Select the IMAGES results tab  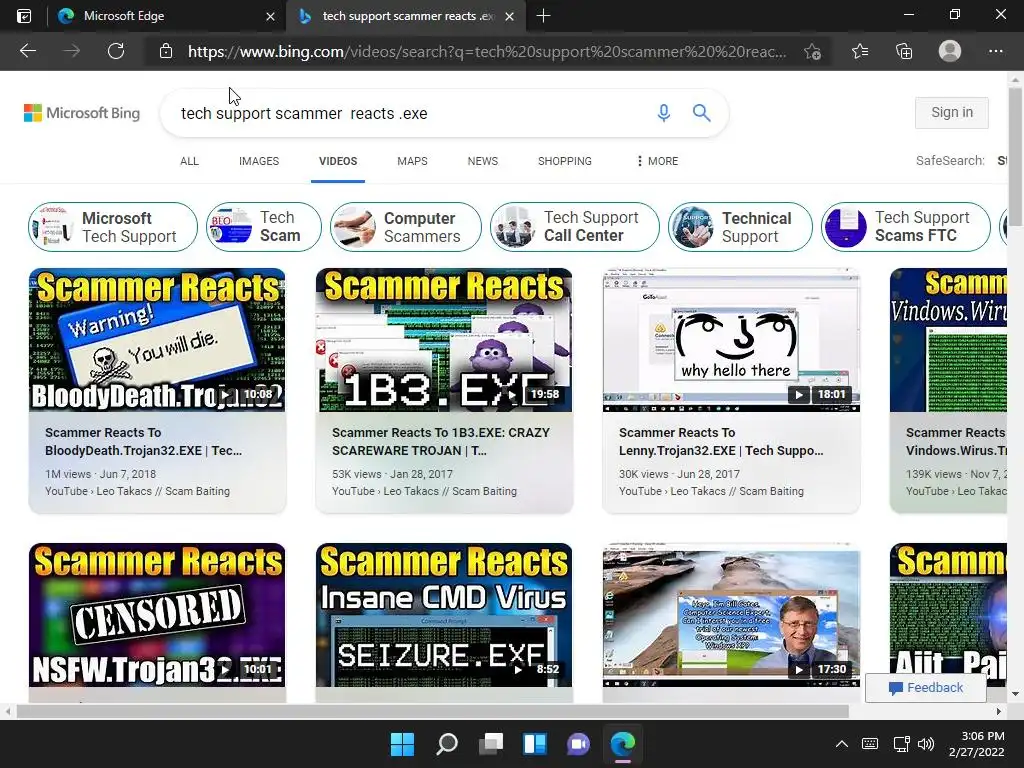pyautogui.click(x=259, y=161)
